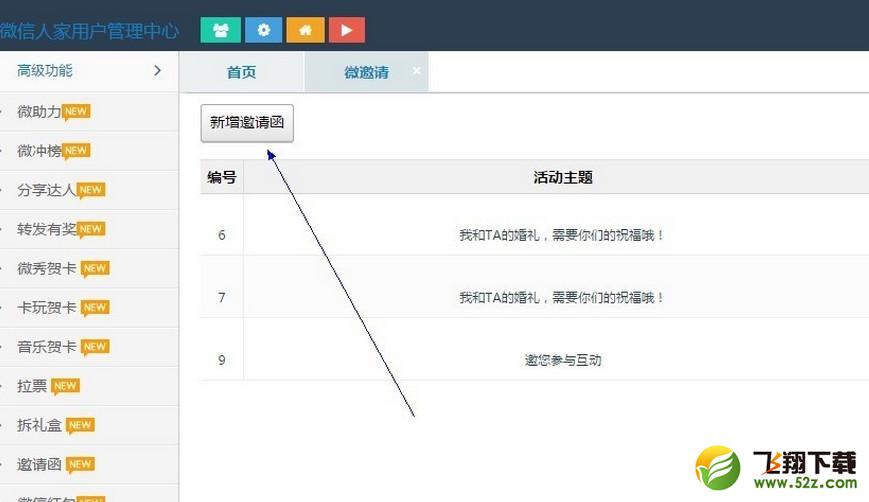Open the blue gear settings button
The height and width of the screenshot is (502, 869).
coord(263,30)
